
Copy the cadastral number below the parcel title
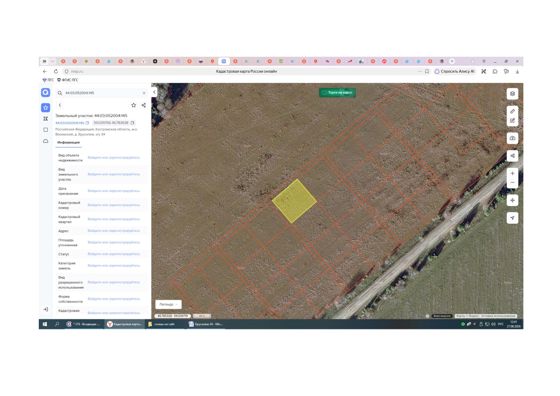click(x=88, y=123)
